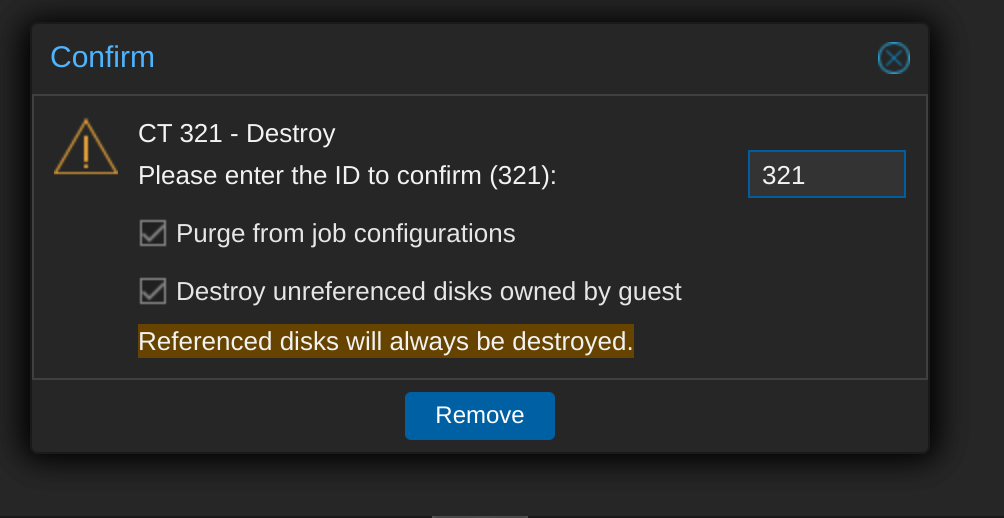Click the 'Purge from job configurations' label text
This screenshot has height=518, width=1004.
[345, 234]
